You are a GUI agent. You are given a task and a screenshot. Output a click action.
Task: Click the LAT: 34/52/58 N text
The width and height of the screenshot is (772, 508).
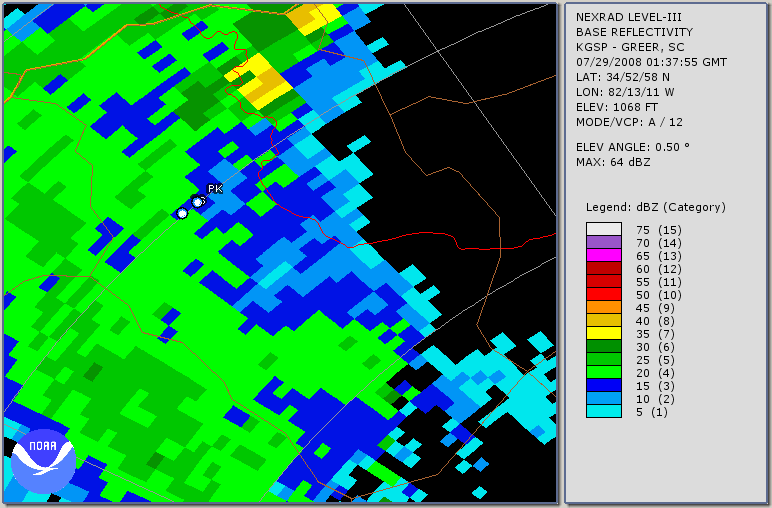click(623, 77)
